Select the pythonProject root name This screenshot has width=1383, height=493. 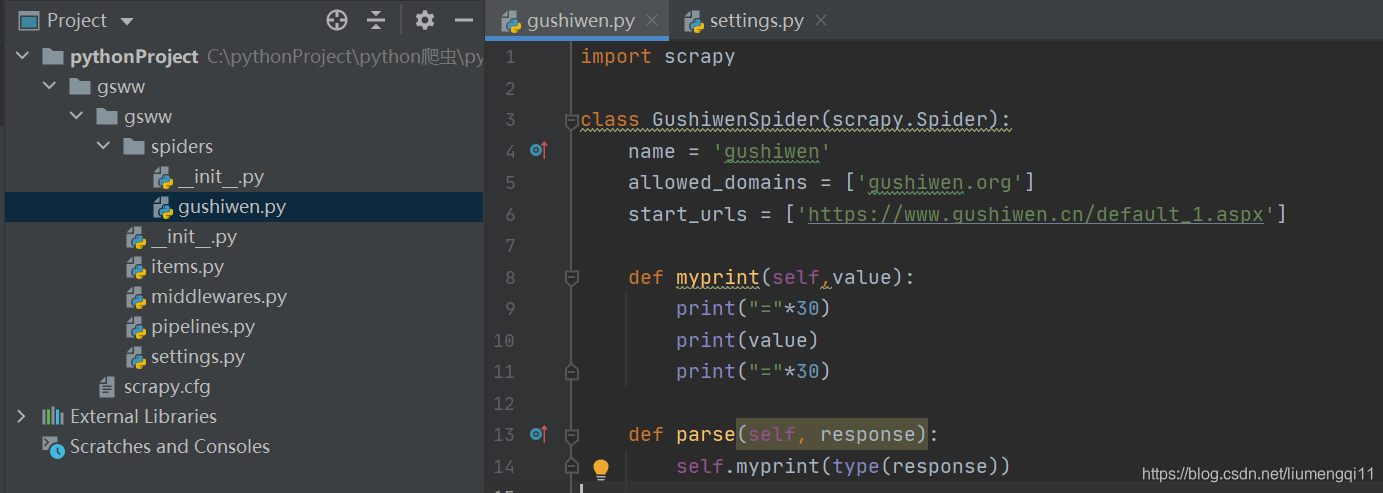coord(134,57)
